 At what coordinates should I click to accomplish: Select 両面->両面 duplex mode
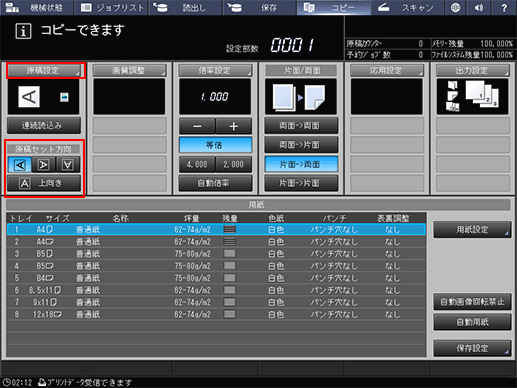(x=301, y=126)
